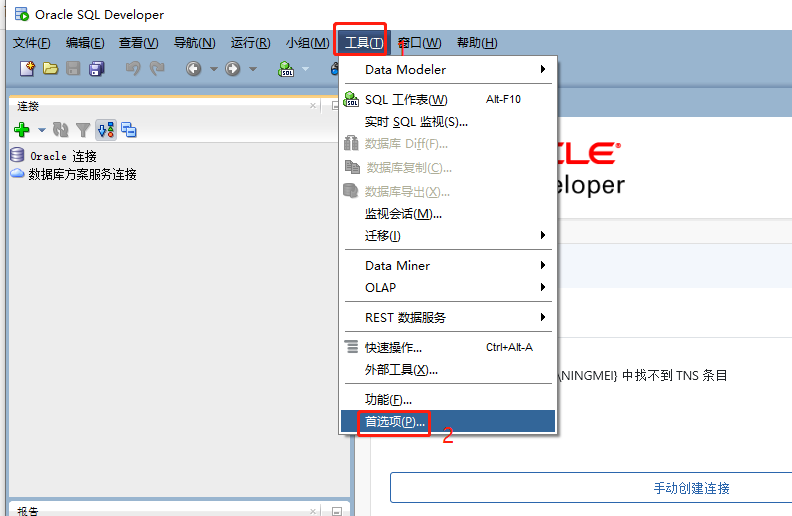Select the 数据库方案服务连接 tree node
This screenshot has height=516, width=792.
point(82,174)
